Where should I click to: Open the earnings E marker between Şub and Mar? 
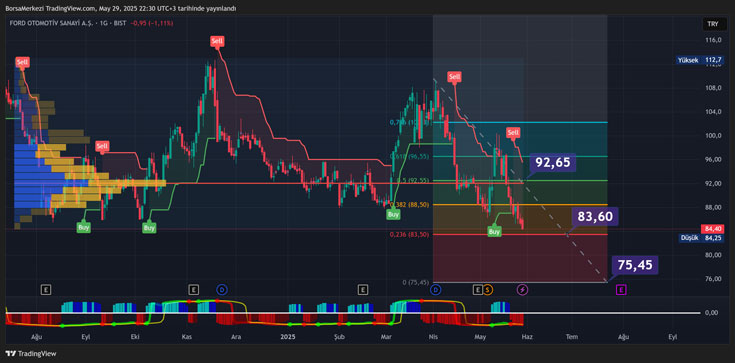363,290
